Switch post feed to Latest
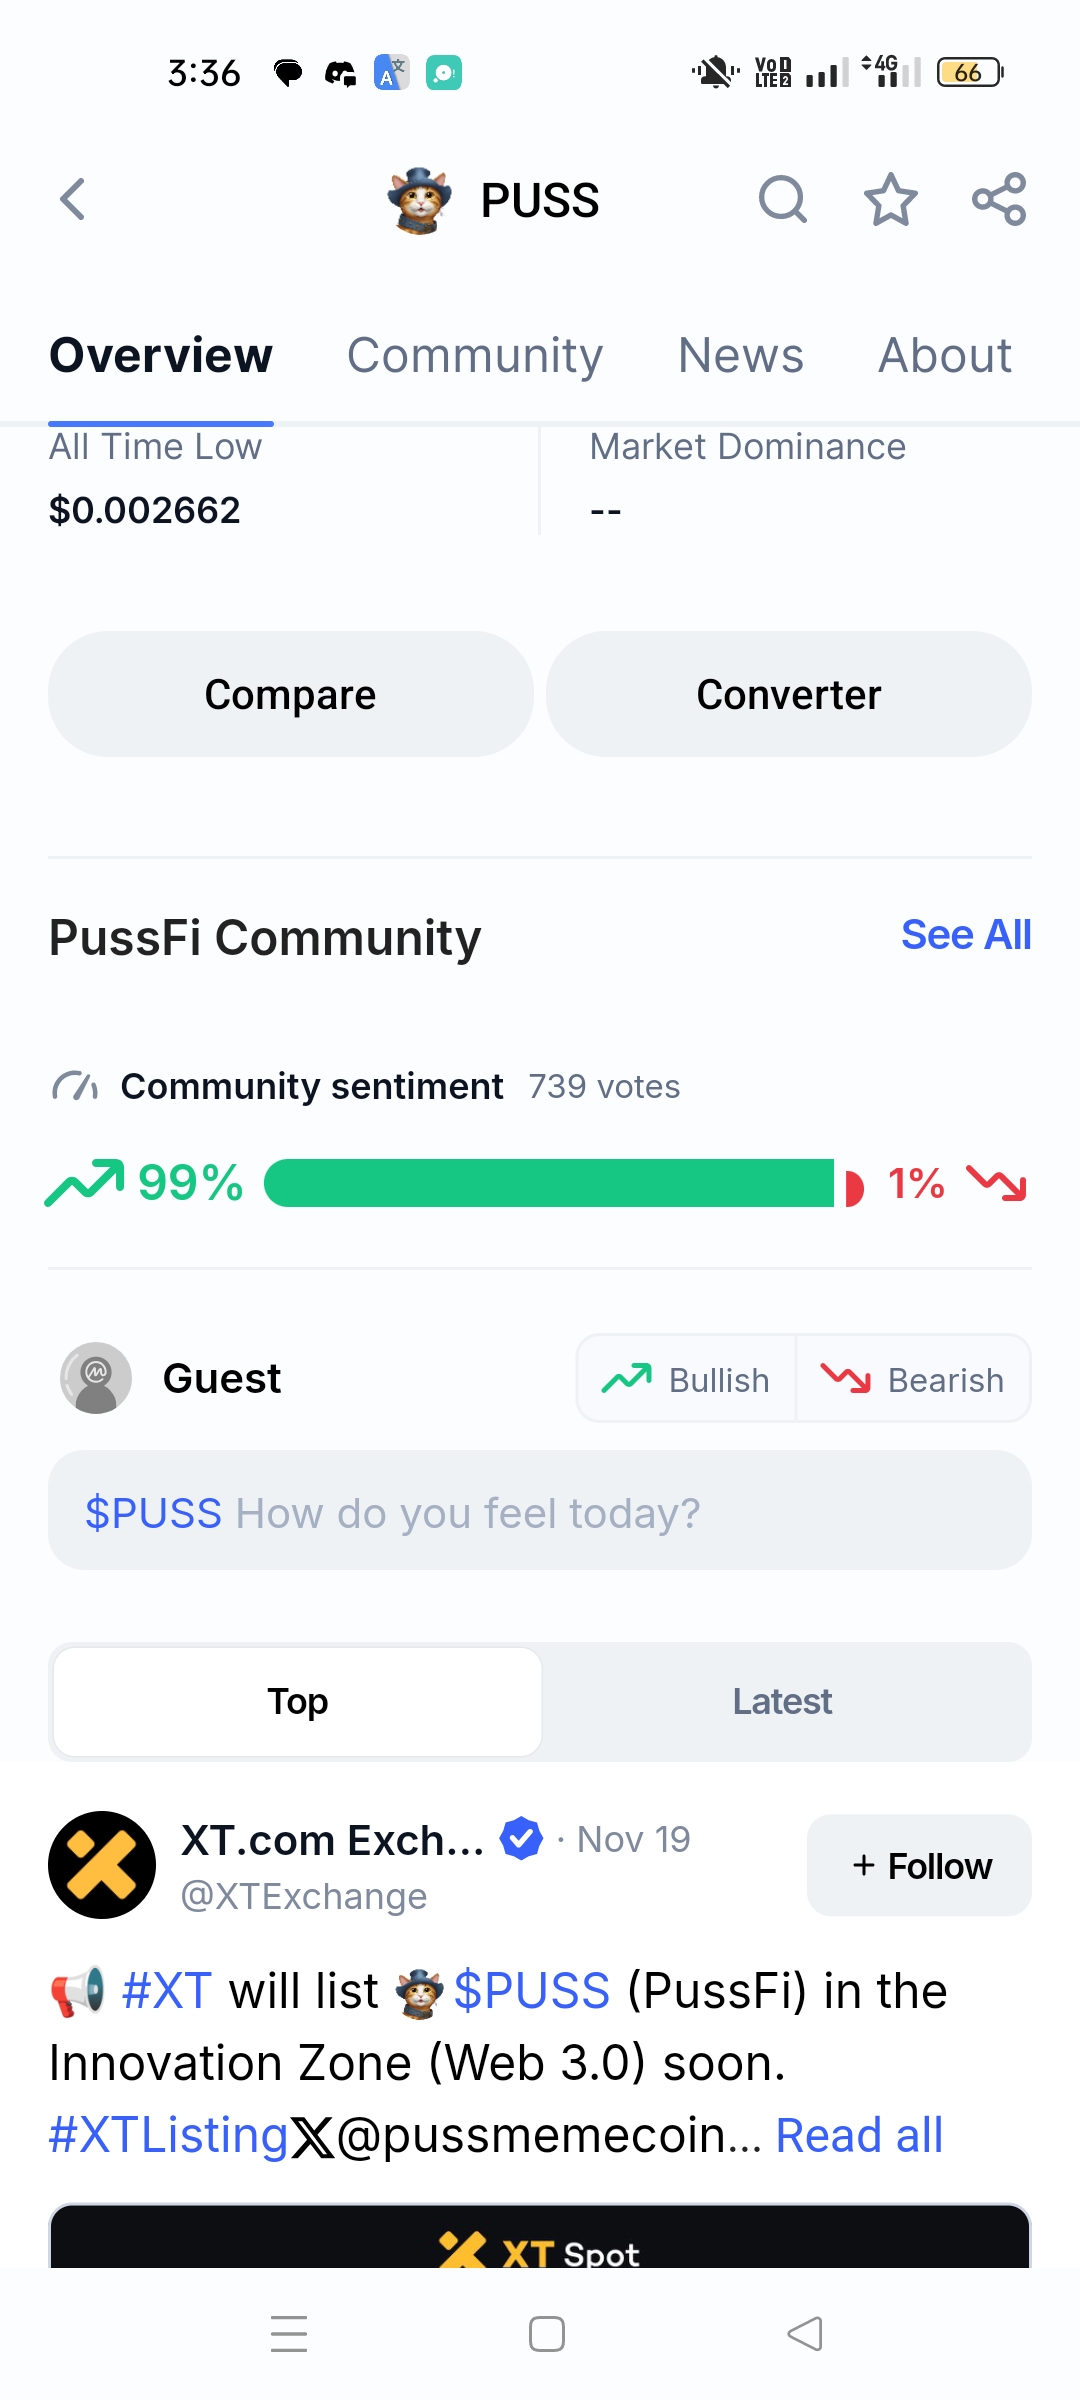The width and height of the screenshot is (1080, 2400). point(782,1701)
